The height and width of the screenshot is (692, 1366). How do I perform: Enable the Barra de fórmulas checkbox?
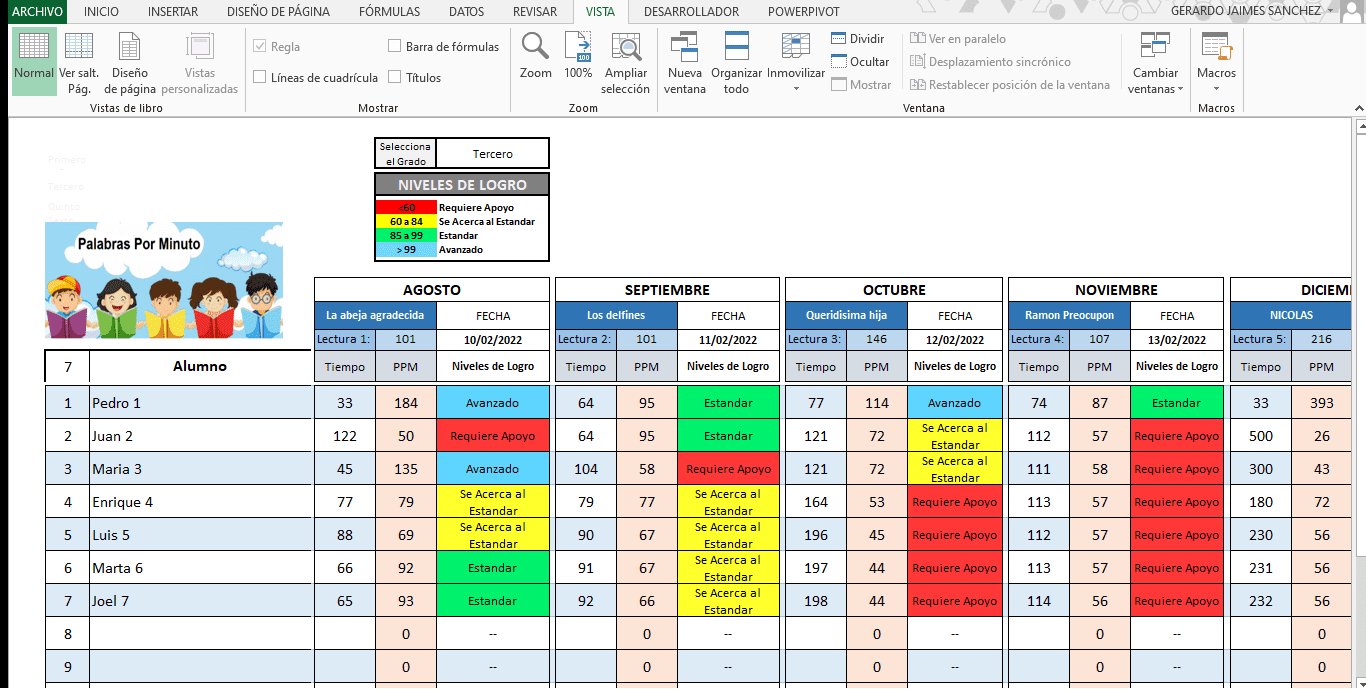point(395,46)
